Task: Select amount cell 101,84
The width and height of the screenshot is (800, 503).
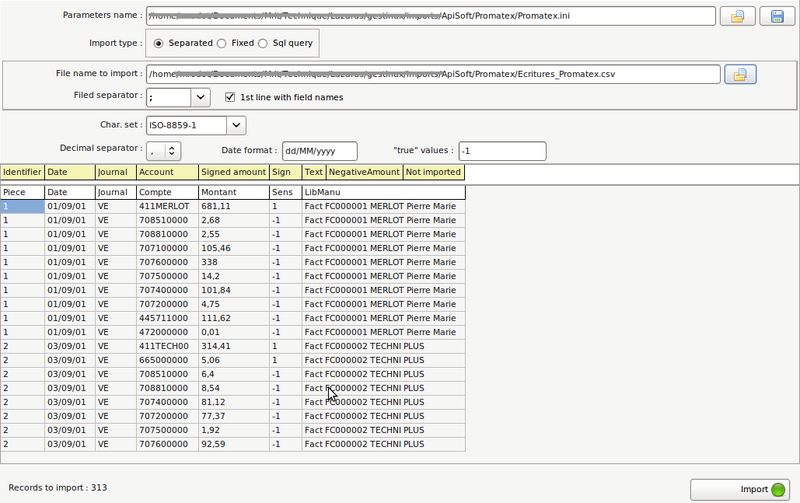Action: pyautogui.click(x=234, y=290)
